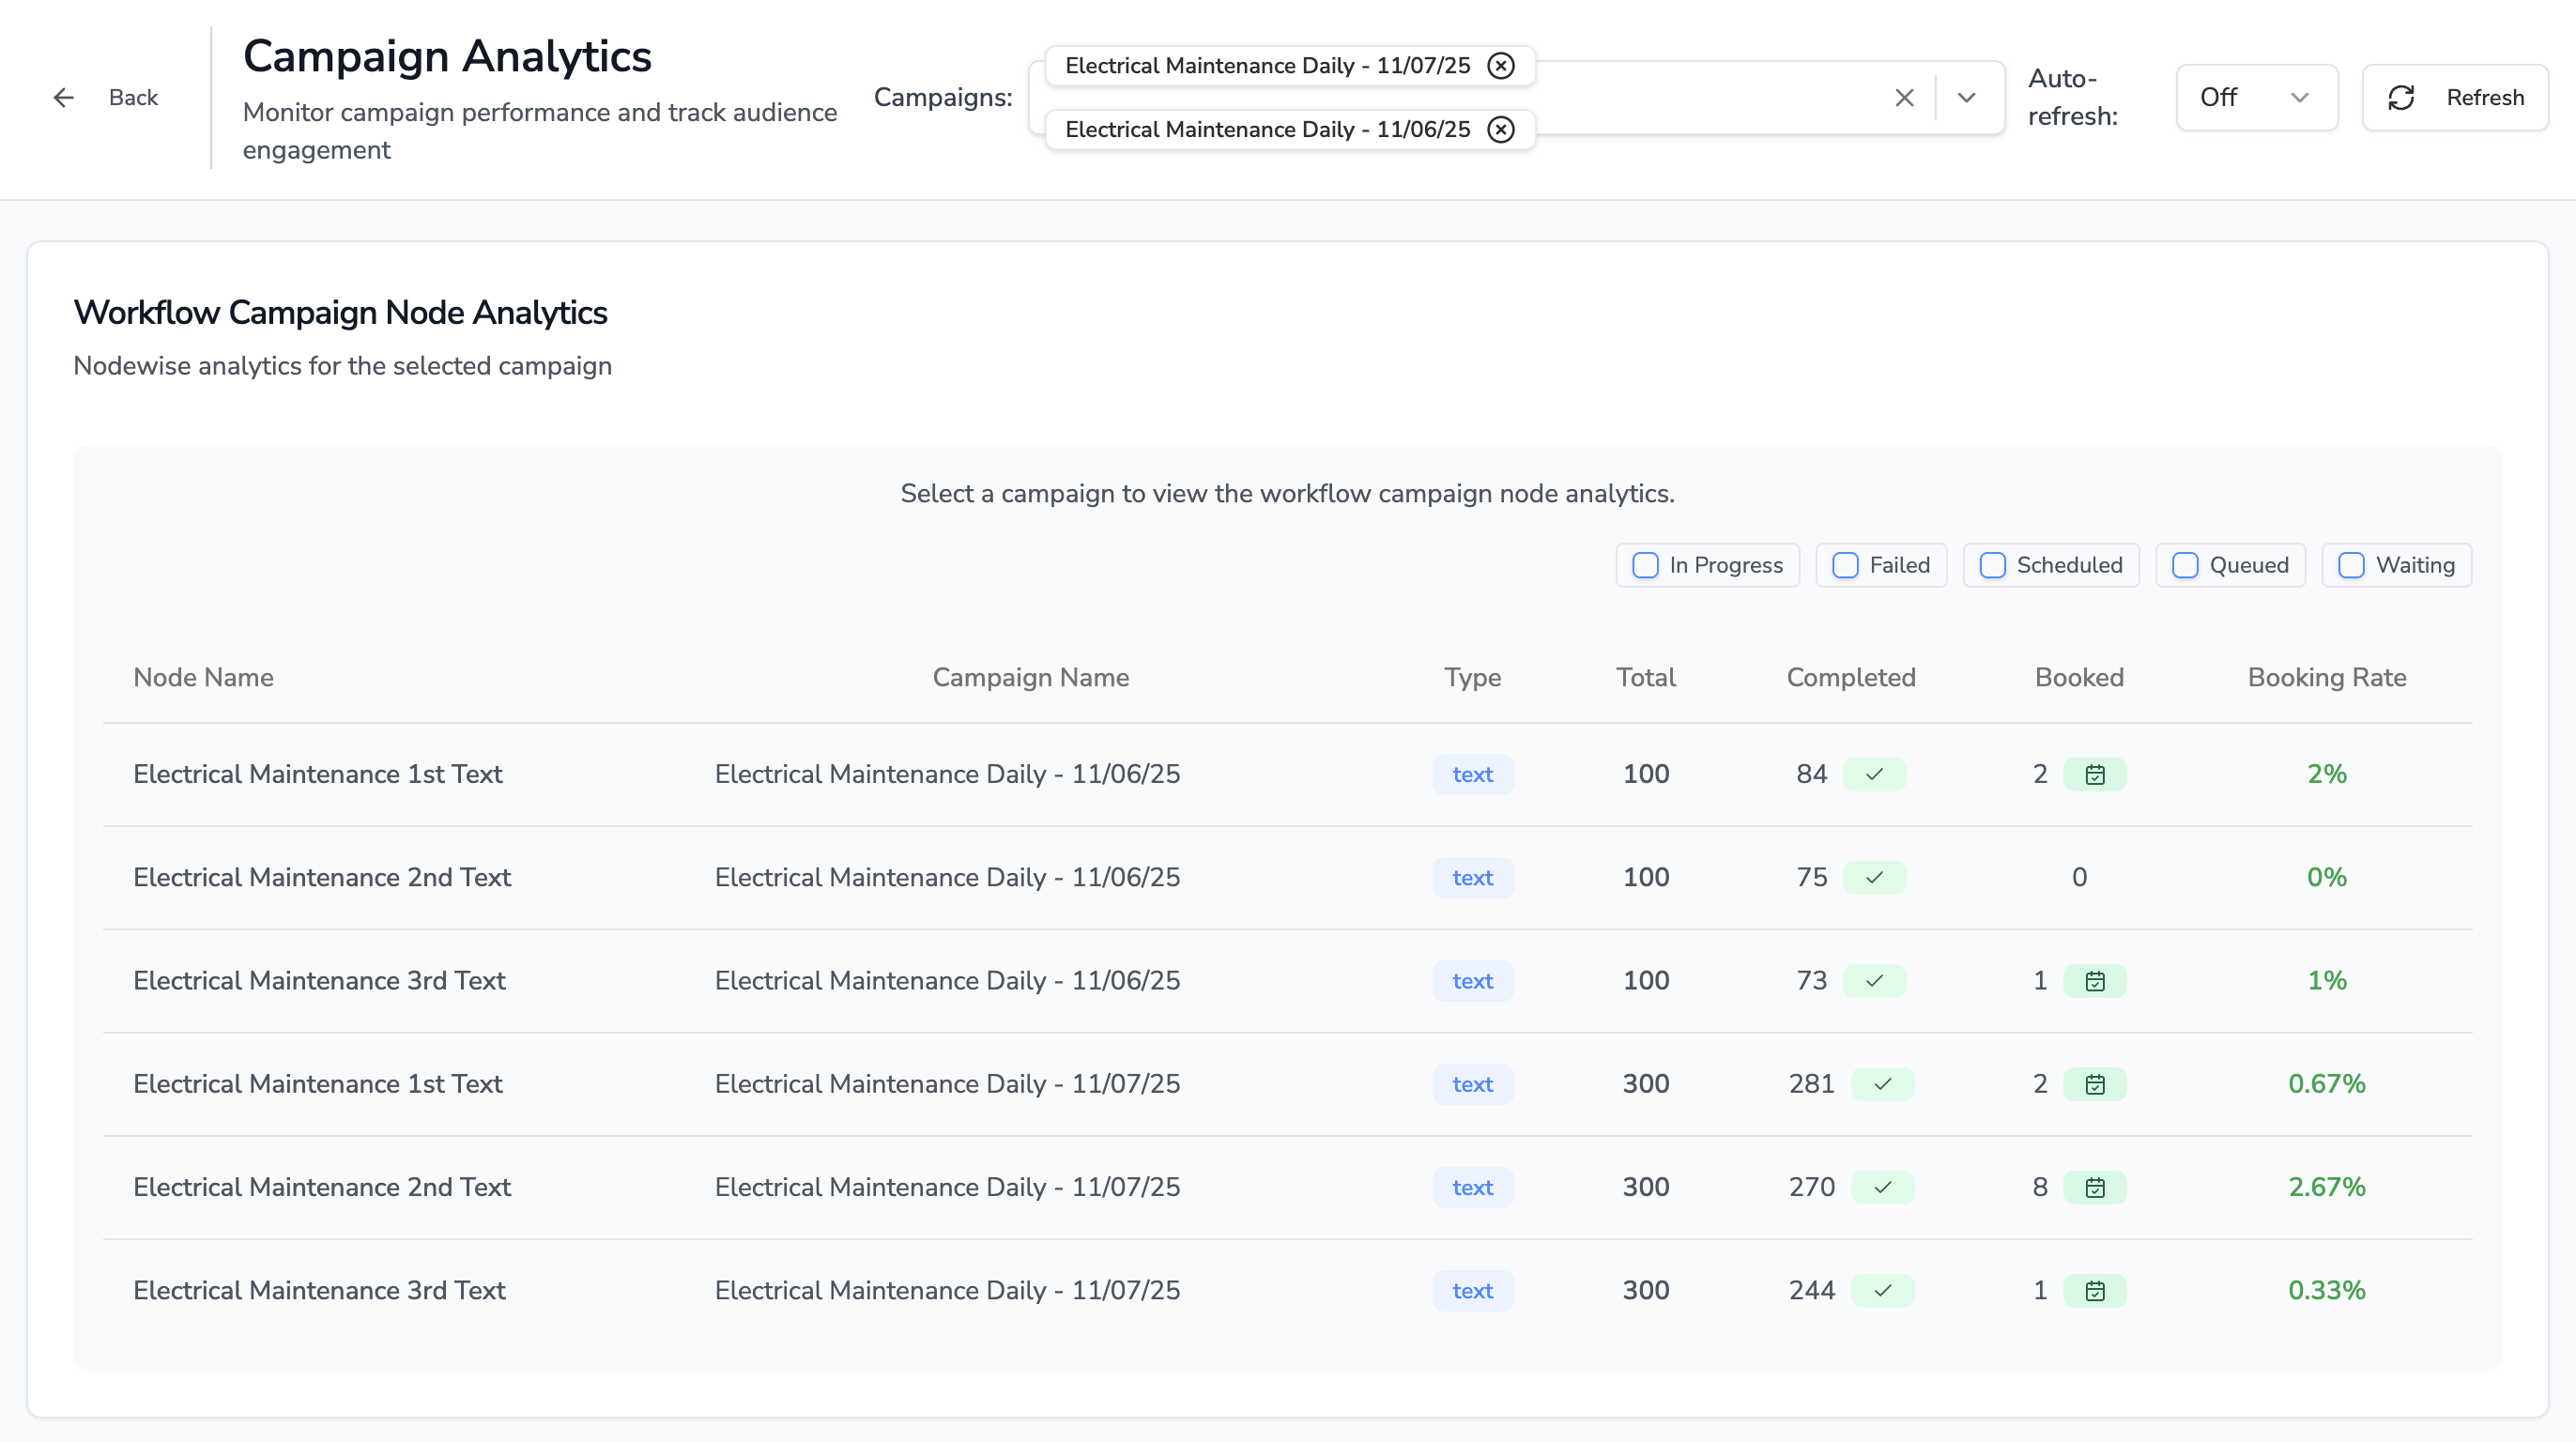The image size is (2576, 1442).
Task: Click the checkmark icon beside 244 completed
Action: click(x=1883, y=1290)
